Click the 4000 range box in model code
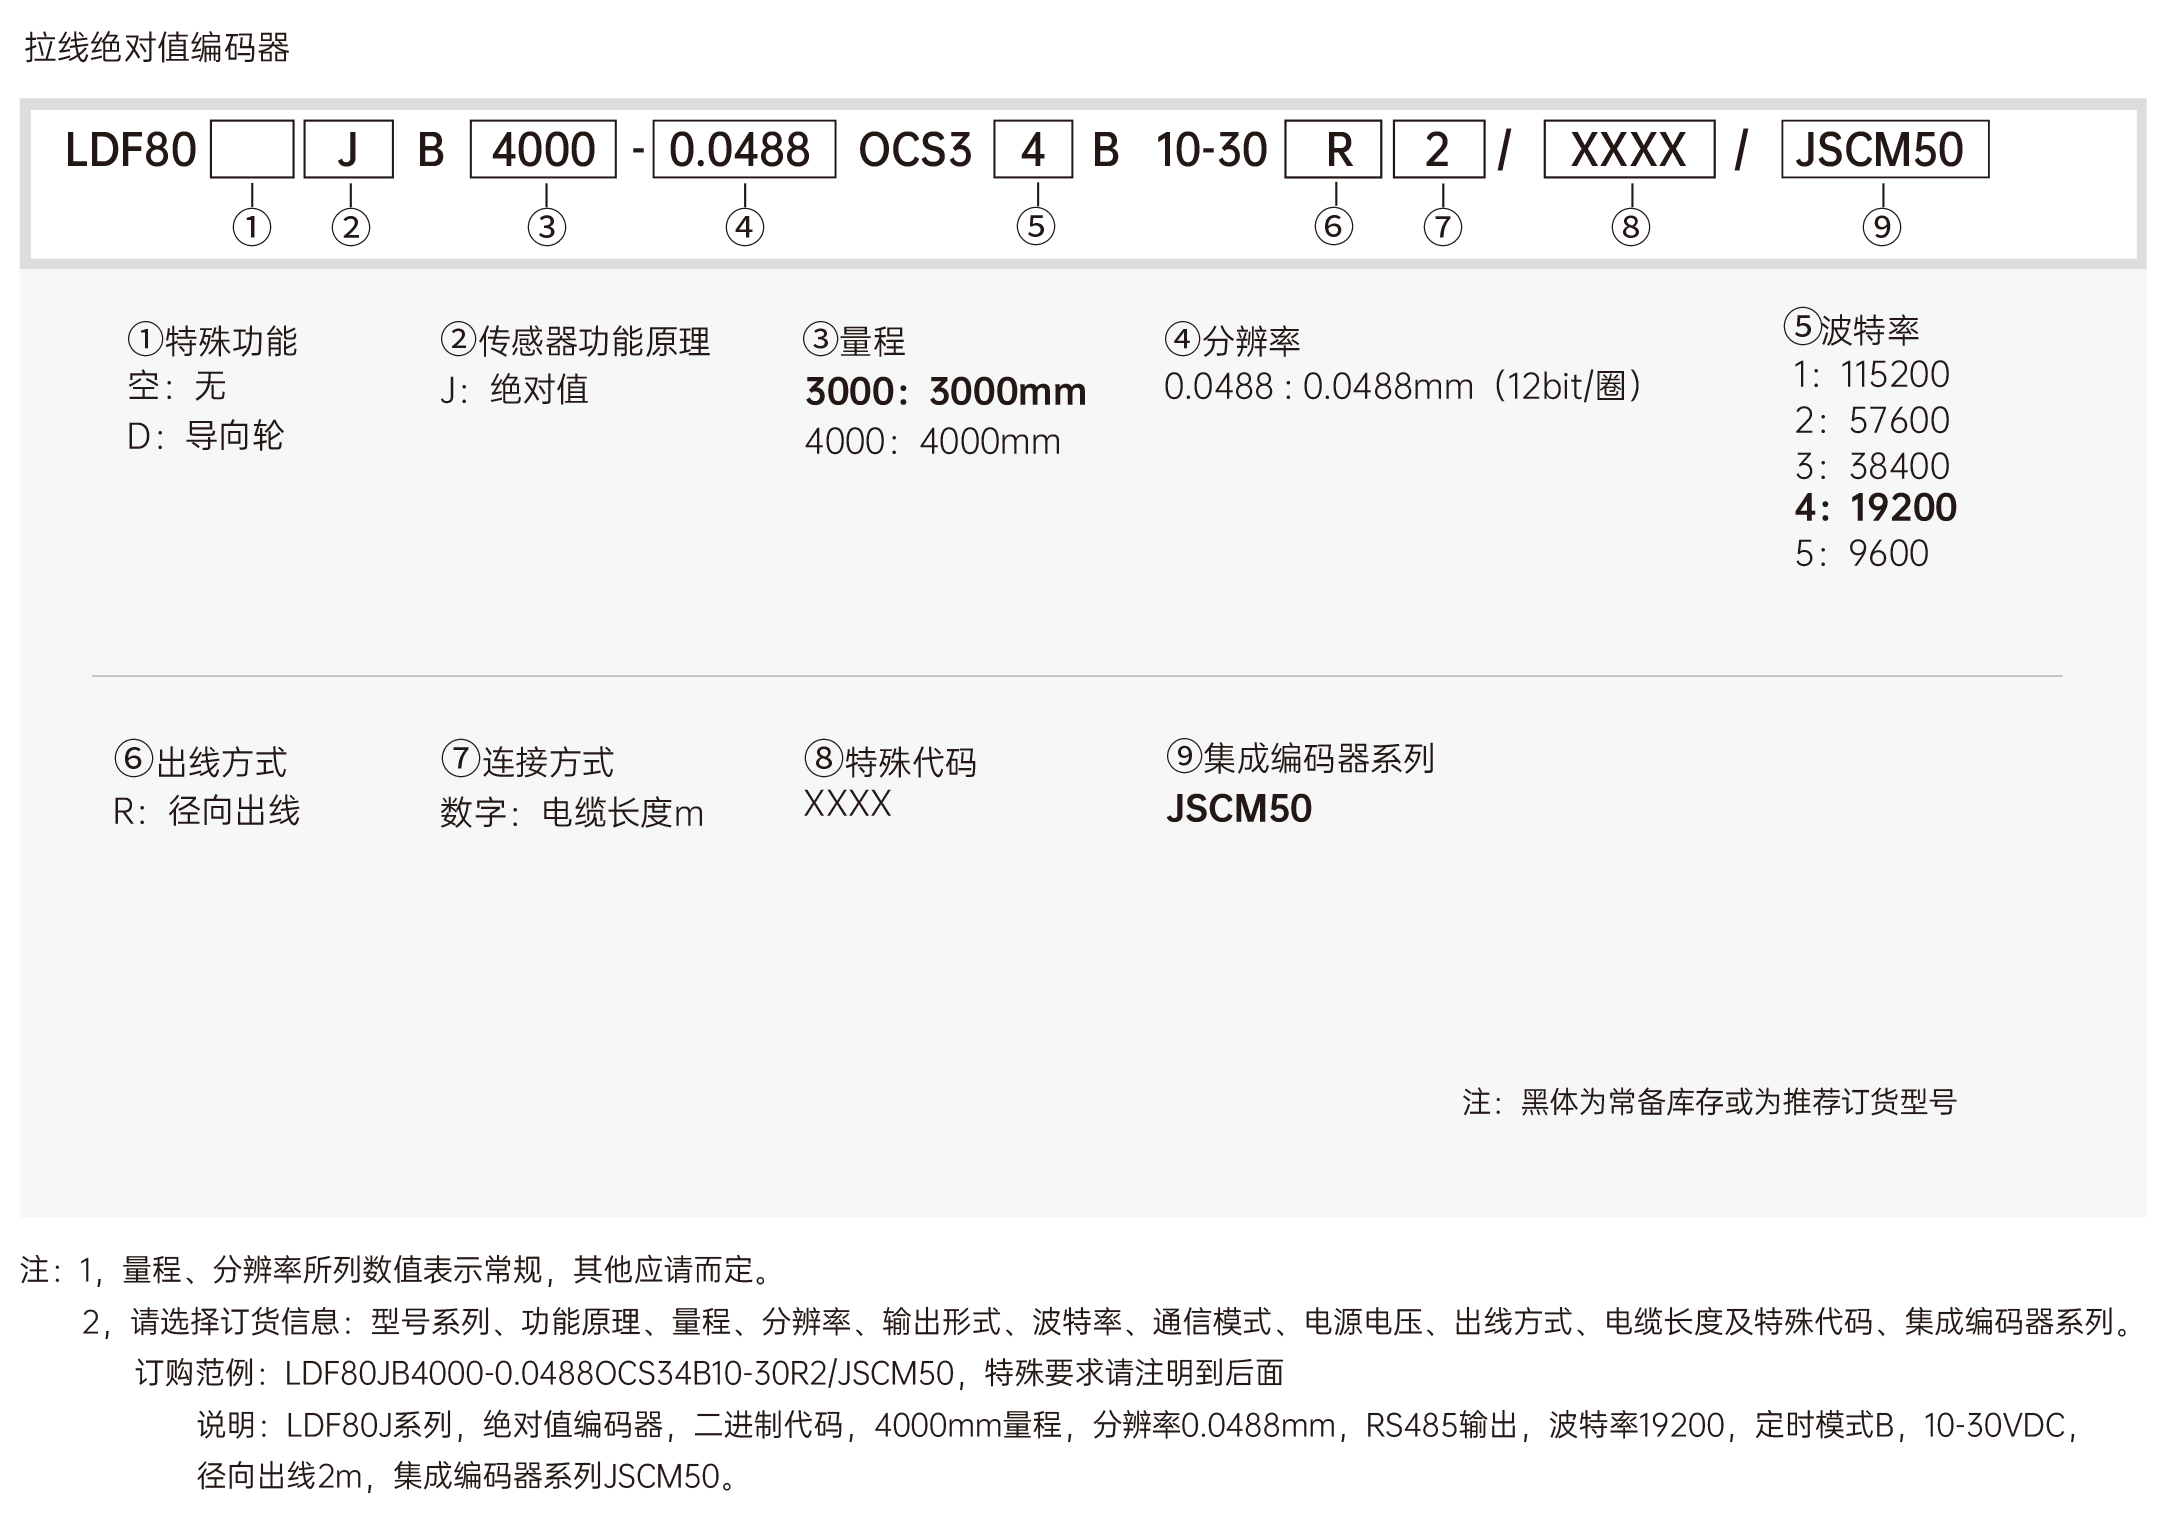 [543, 150]
